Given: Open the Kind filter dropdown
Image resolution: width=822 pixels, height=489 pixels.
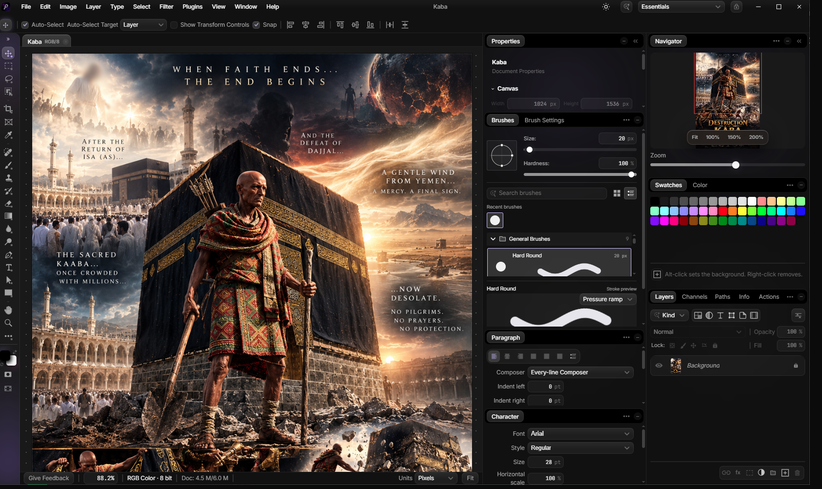Looking at the screenshot, I should click(x=669, y=316).
